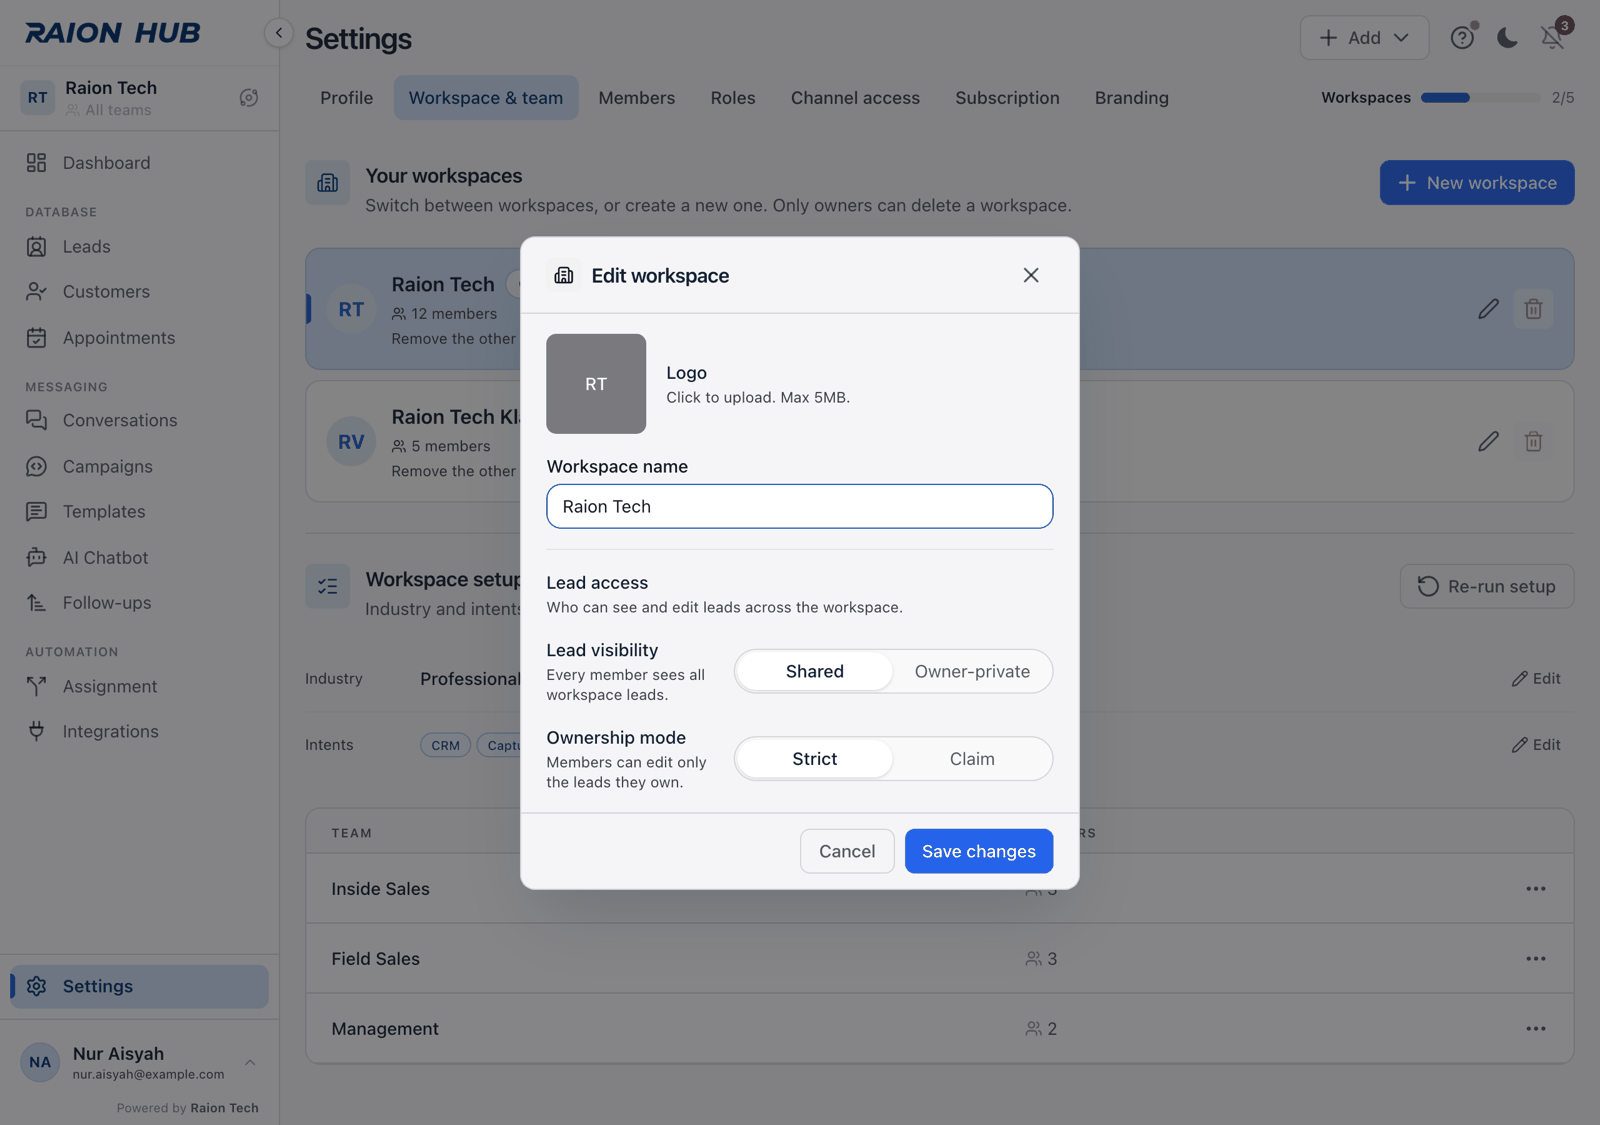Click the Inside Sales team name

[381, 889]
